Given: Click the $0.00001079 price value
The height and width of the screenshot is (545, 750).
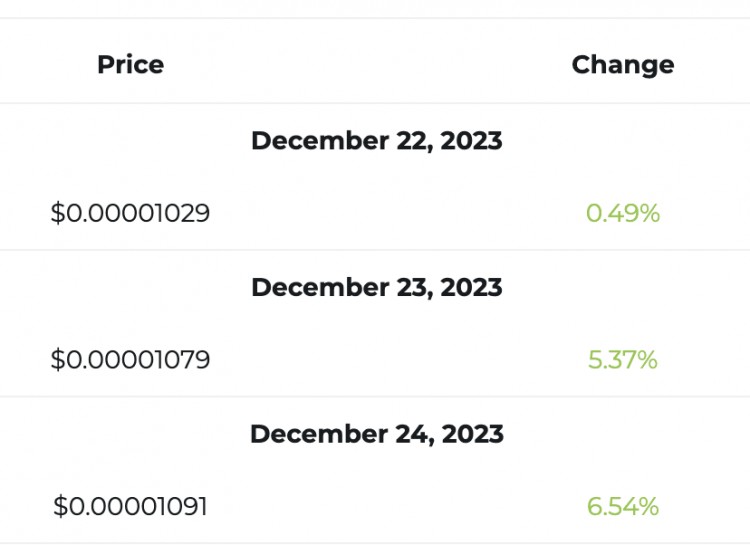Looking at the screenshot, I should click(130, 360).
